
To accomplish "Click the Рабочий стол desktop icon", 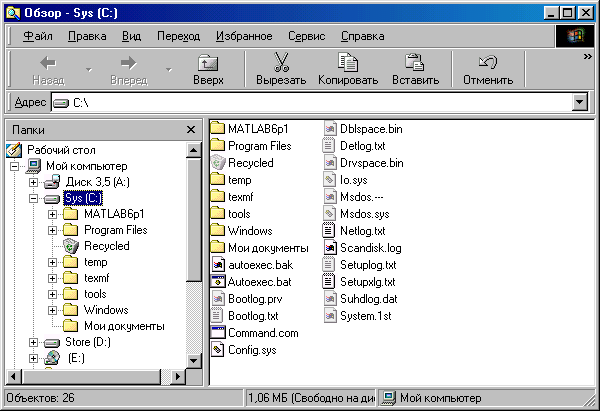I will (x=14, y=150).
